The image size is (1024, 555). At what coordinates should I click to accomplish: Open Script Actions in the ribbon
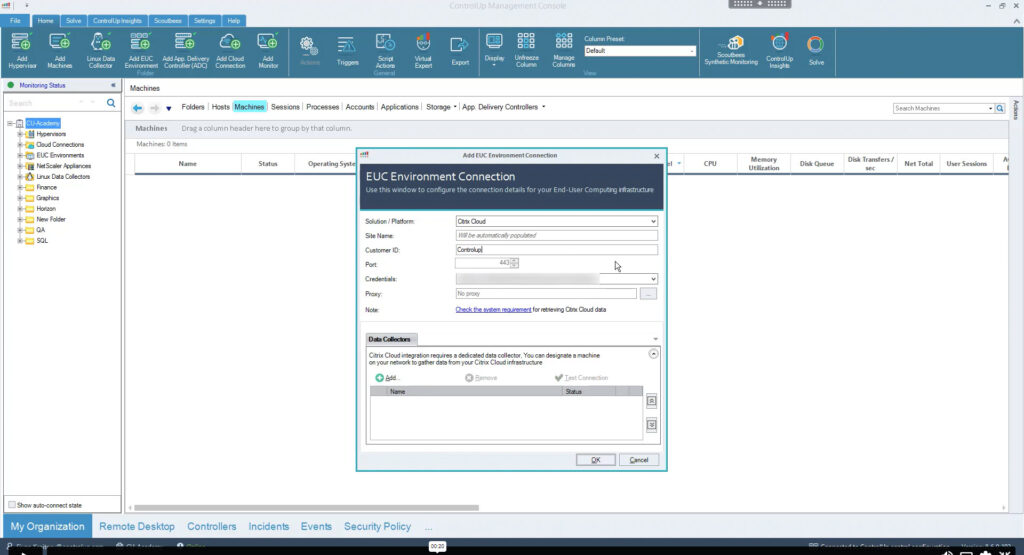pos(385,44)
